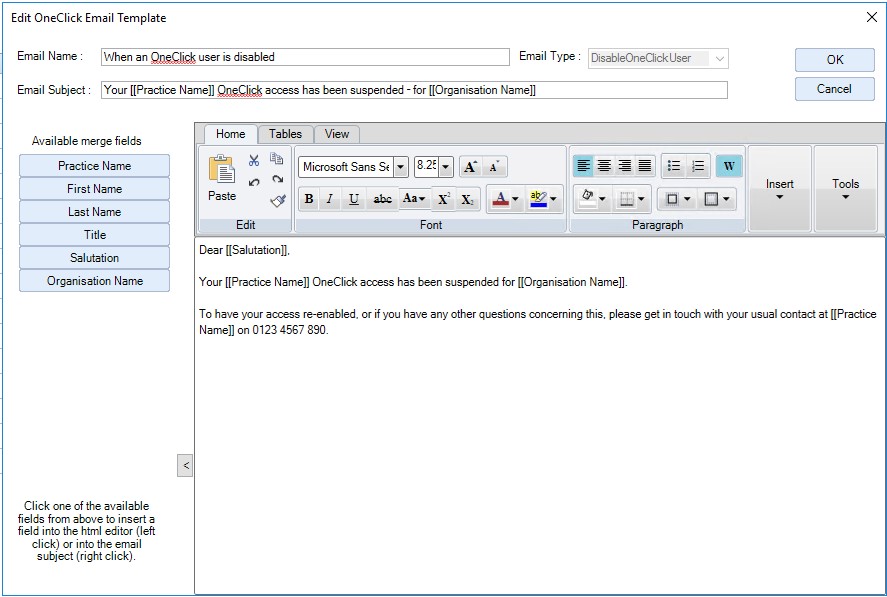Click the Cancel button
Image resolution: width=887 pixels, height=597 pixels.
pyautogui.click(x=834, y=89)
